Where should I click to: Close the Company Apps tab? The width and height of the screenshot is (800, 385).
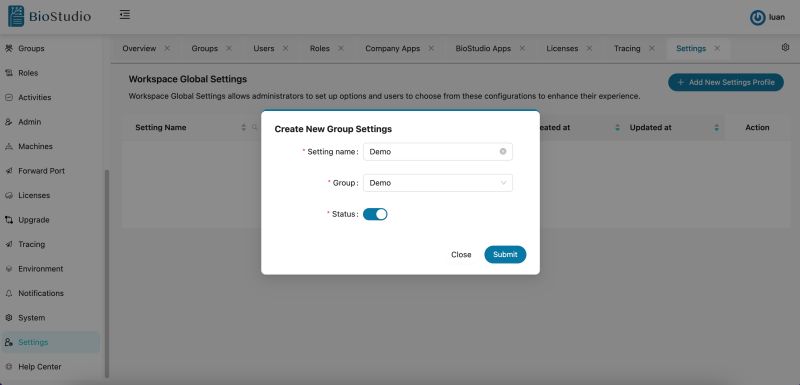coord(431,48)
